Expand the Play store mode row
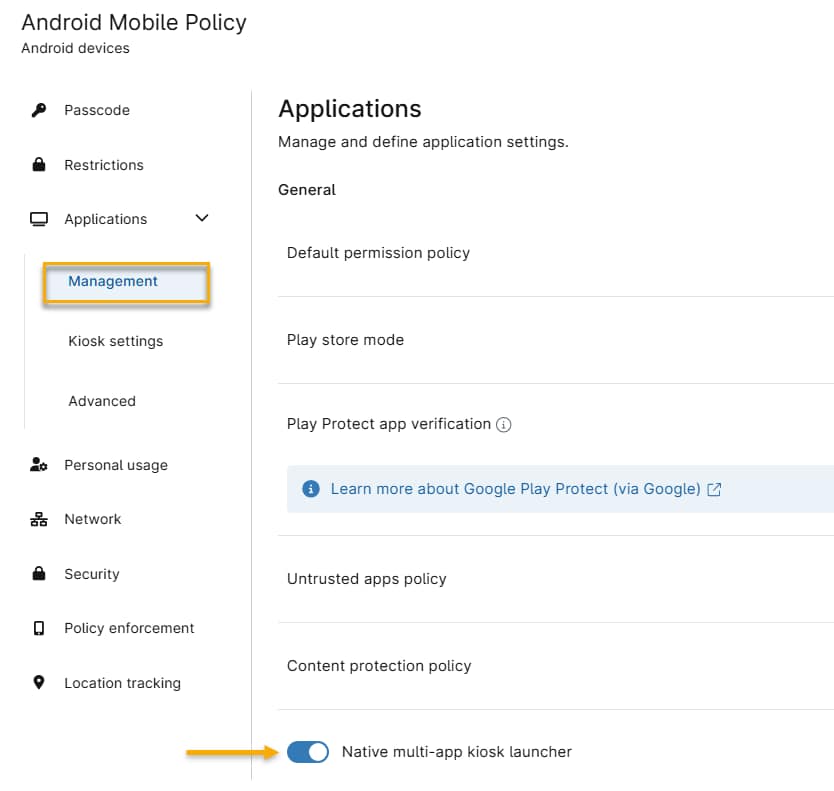 point(556,340)
